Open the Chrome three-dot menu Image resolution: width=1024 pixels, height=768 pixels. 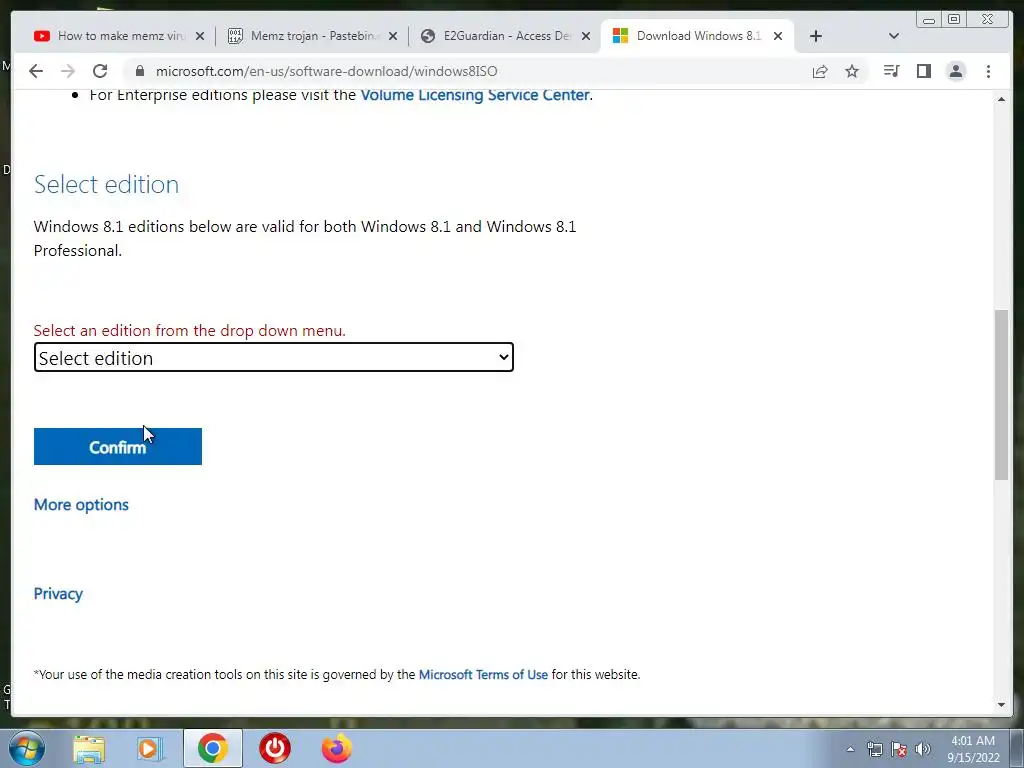988,71
